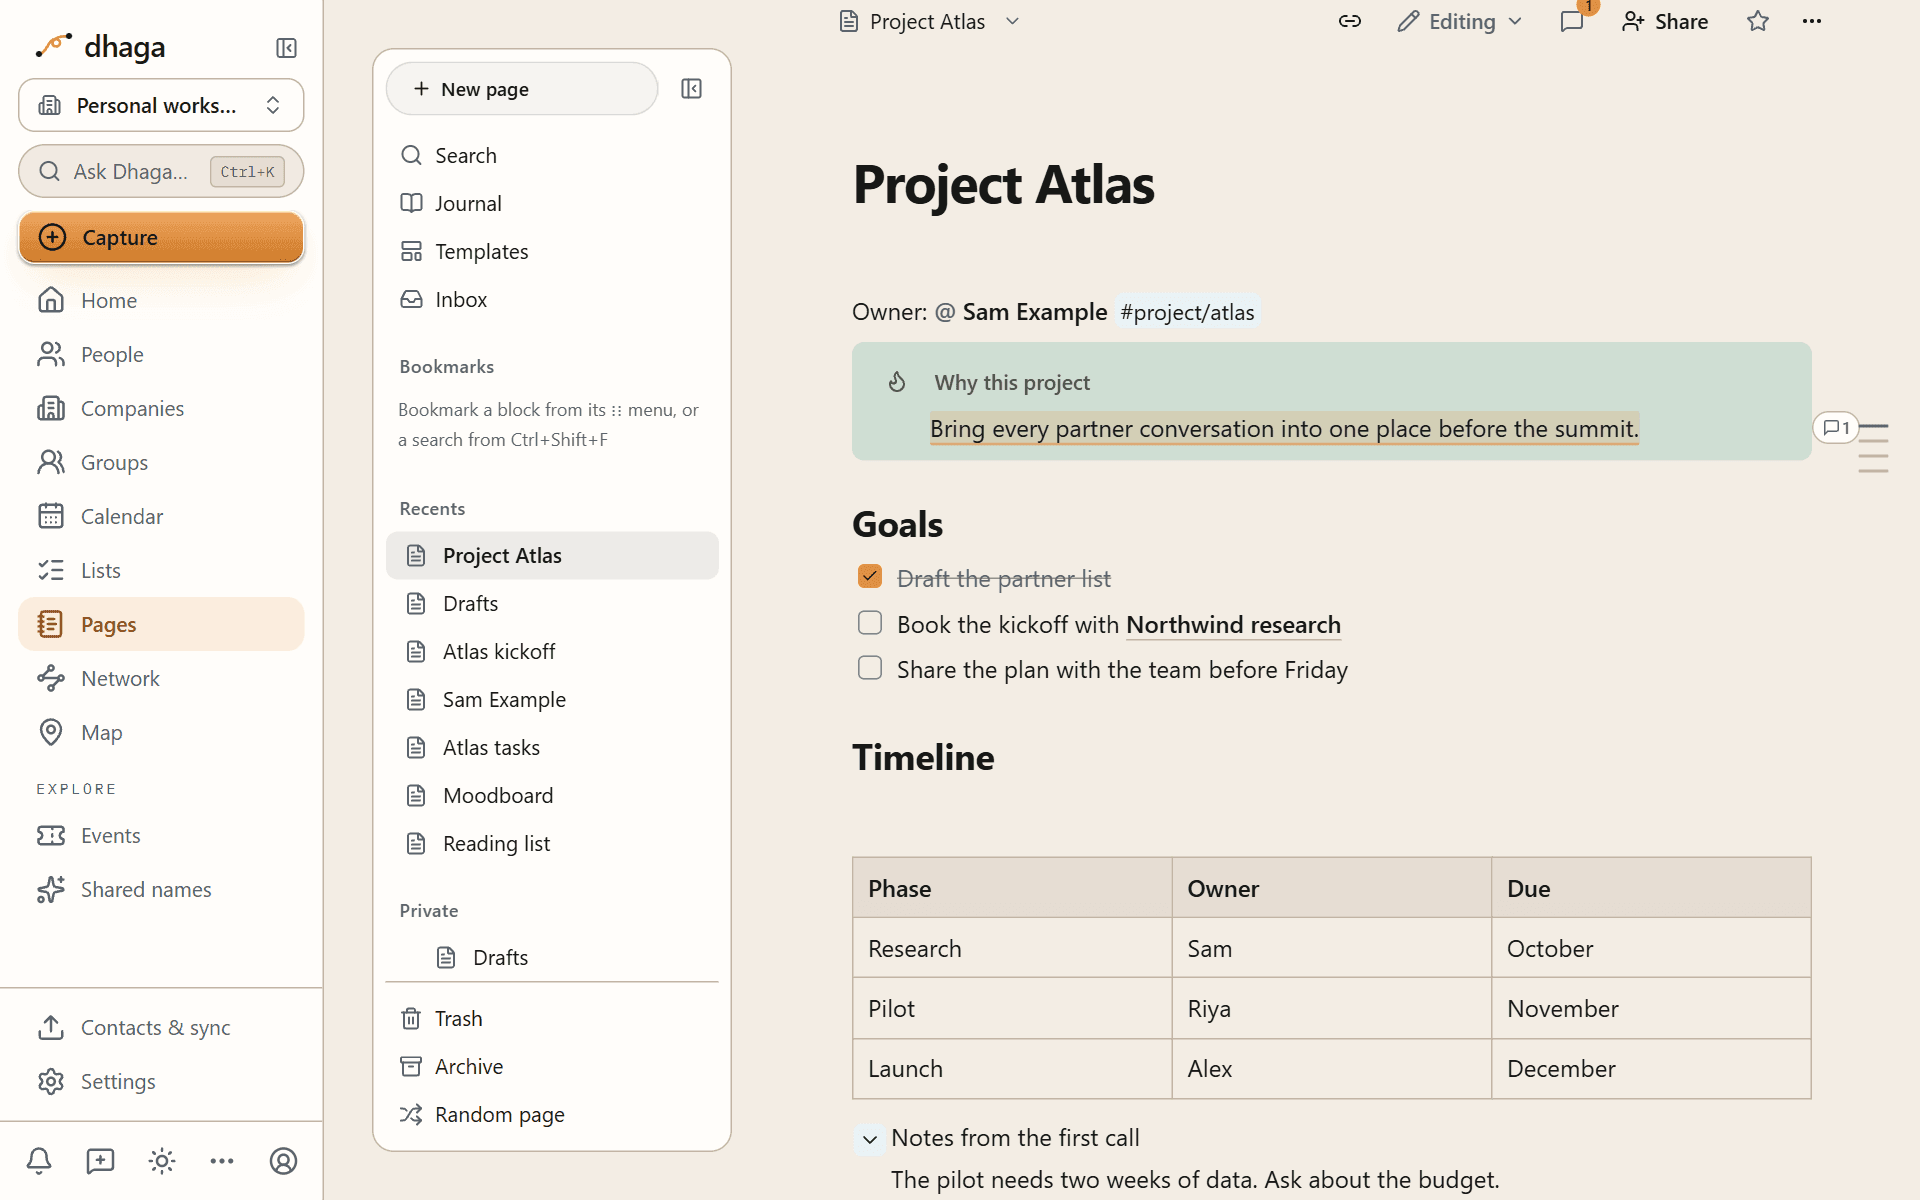1920x1200 pixels.
Task: Open Groups in the sidebar
Action: pos(161,462)
